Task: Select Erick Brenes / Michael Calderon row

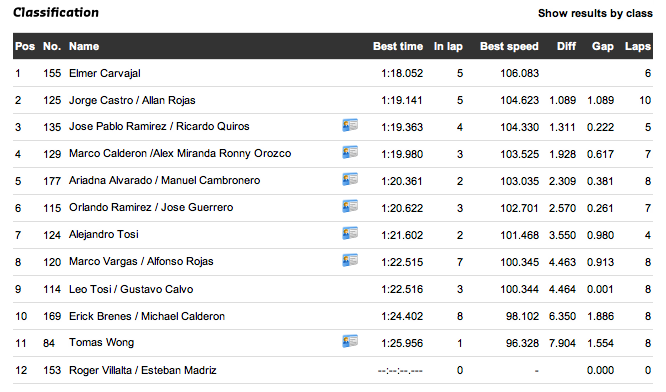Action: point(333,316)
